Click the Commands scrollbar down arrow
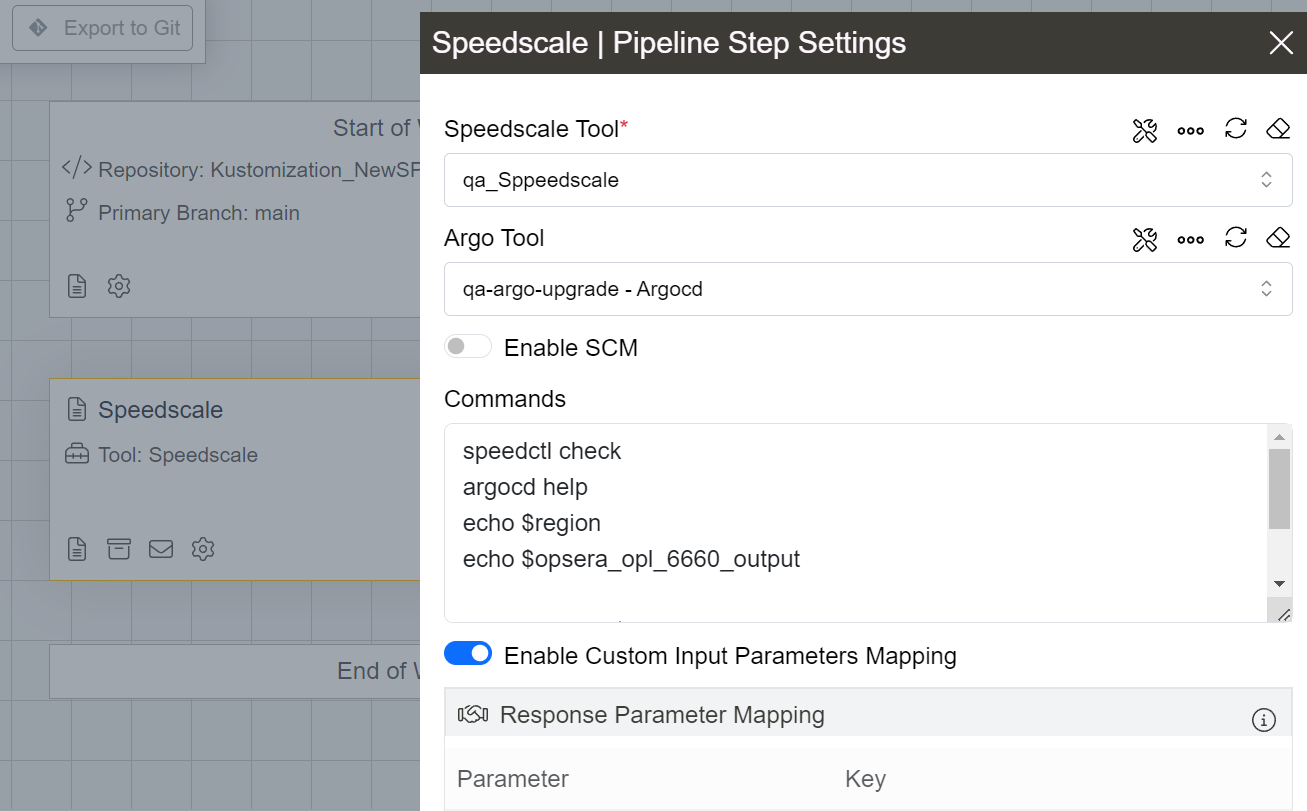The width and height of the screenshot is (1307, 811). tap(1279, 583)
